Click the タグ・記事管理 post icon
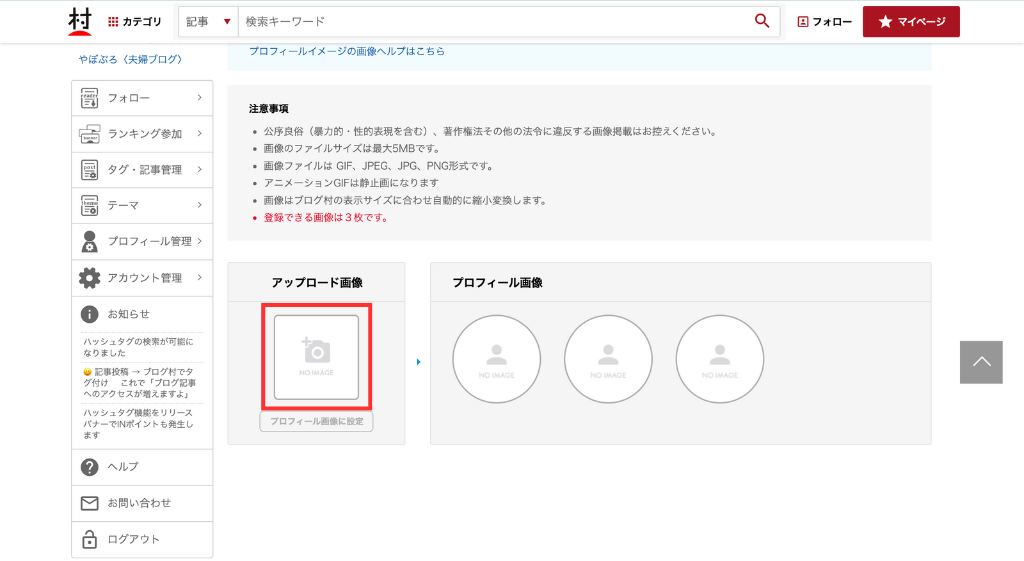This screenshot has width=1024, height=561. (89, 170)
